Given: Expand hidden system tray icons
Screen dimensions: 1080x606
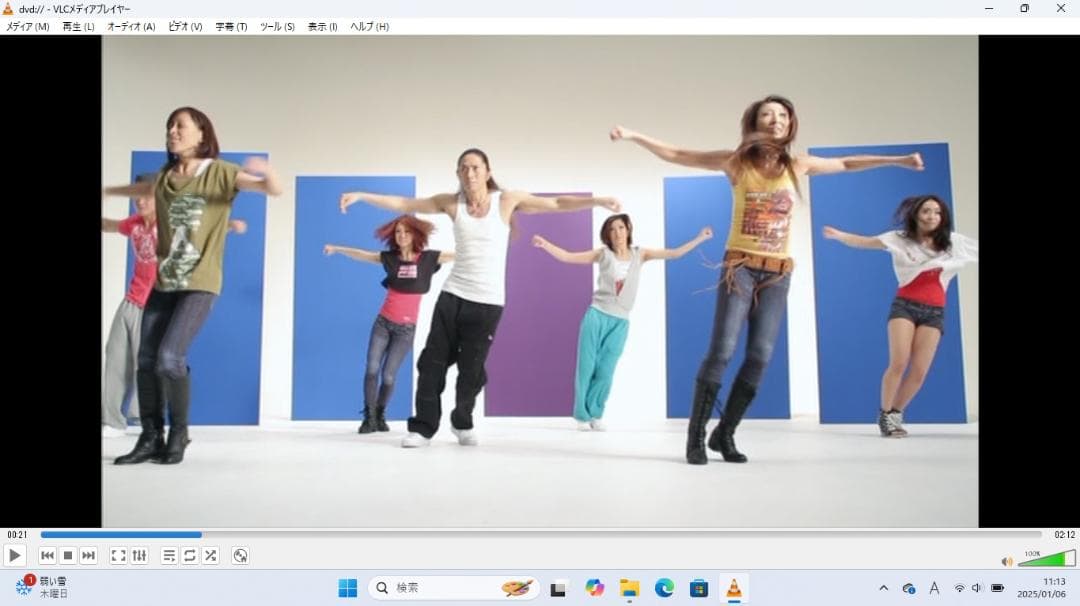Looking at the screenshot, I should point(884,589).
